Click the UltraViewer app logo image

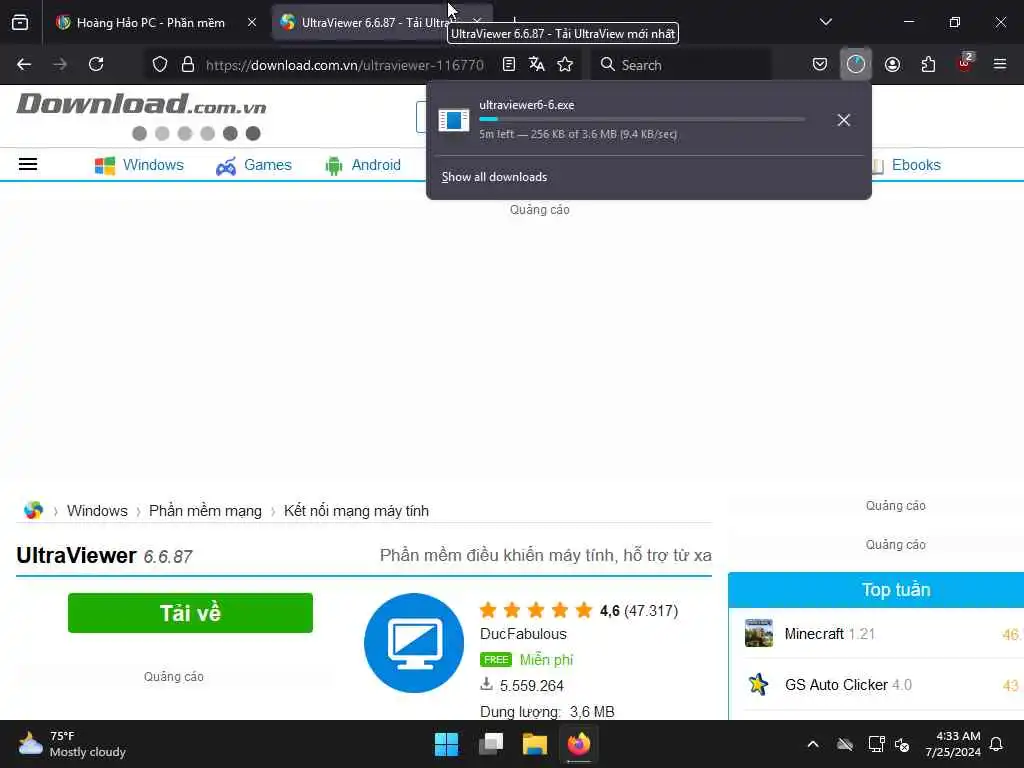414,643
